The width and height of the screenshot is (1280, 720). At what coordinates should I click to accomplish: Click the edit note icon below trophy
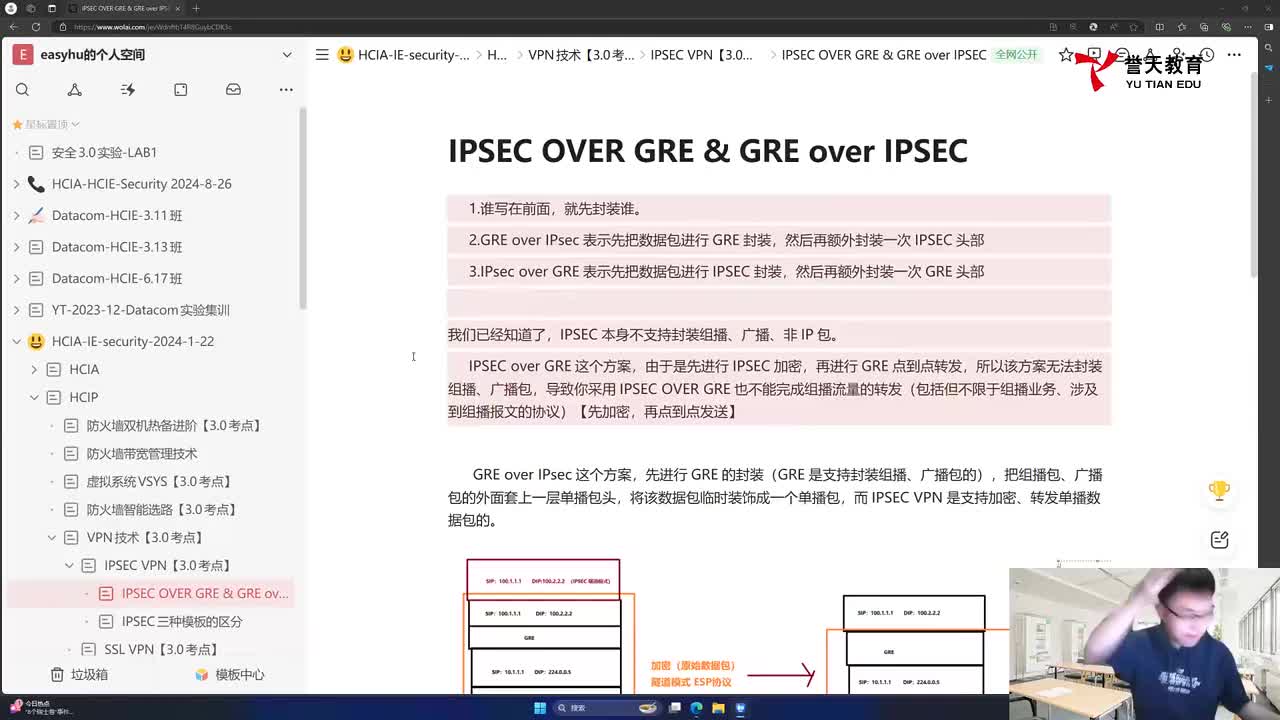(x=1219, y=540)
